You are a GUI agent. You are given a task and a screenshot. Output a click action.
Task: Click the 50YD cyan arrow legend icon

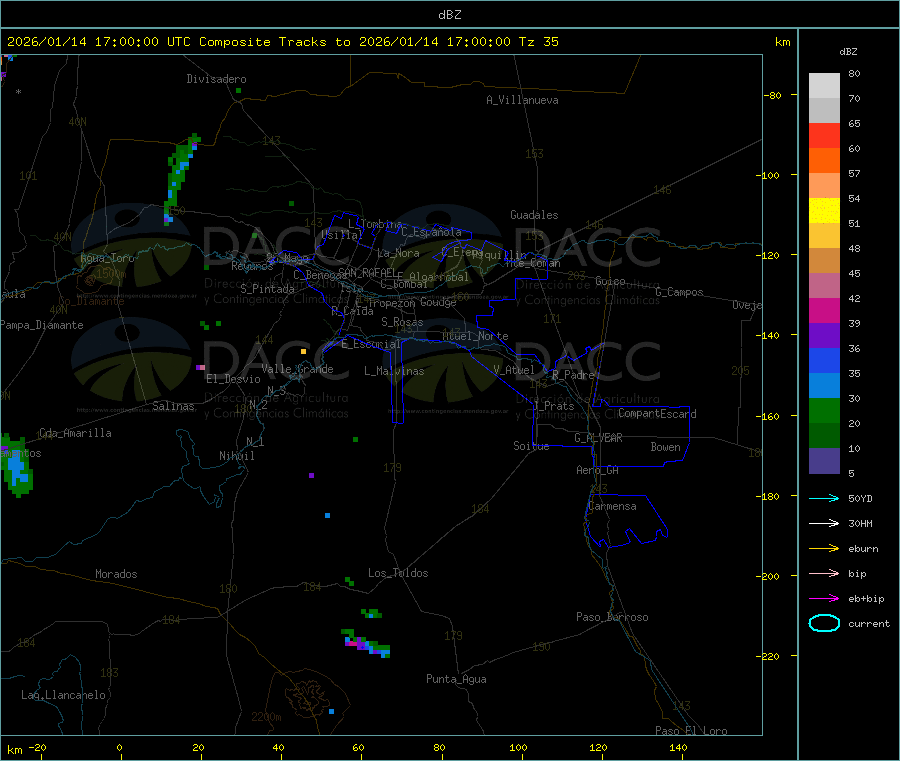[x=824, y=498]
